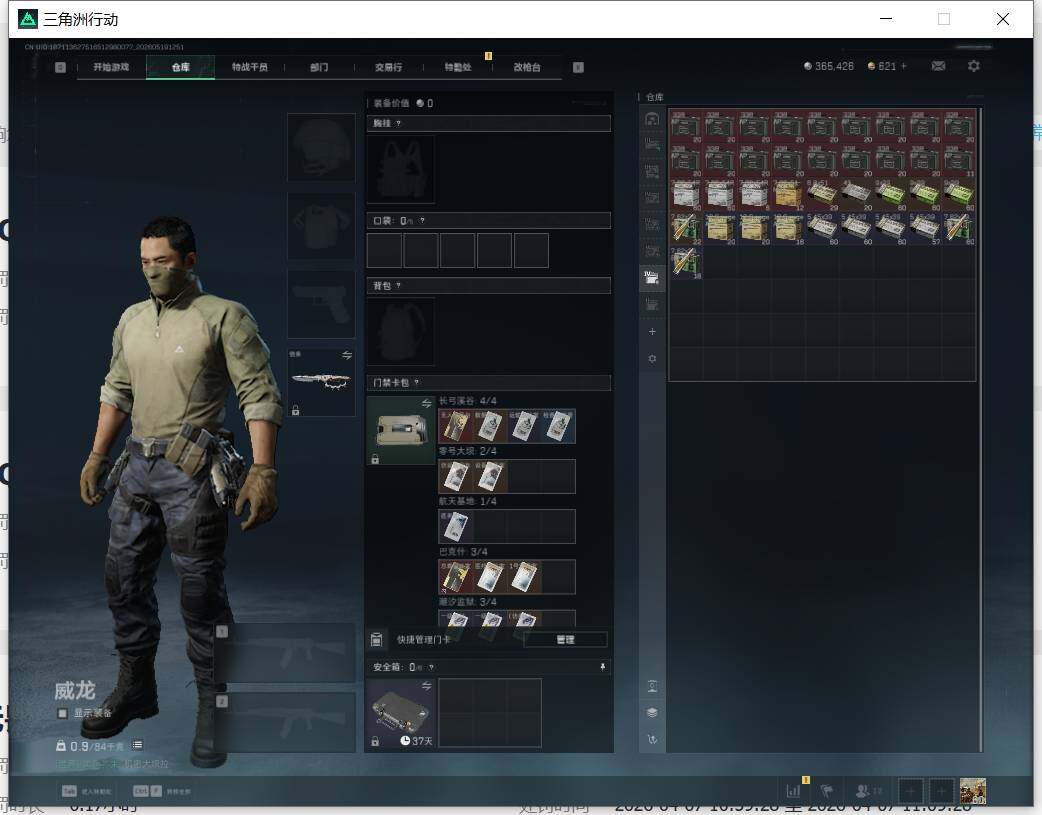Select the keycard case item
This screenshot has width=1042, height=815.
click(401, 430)
